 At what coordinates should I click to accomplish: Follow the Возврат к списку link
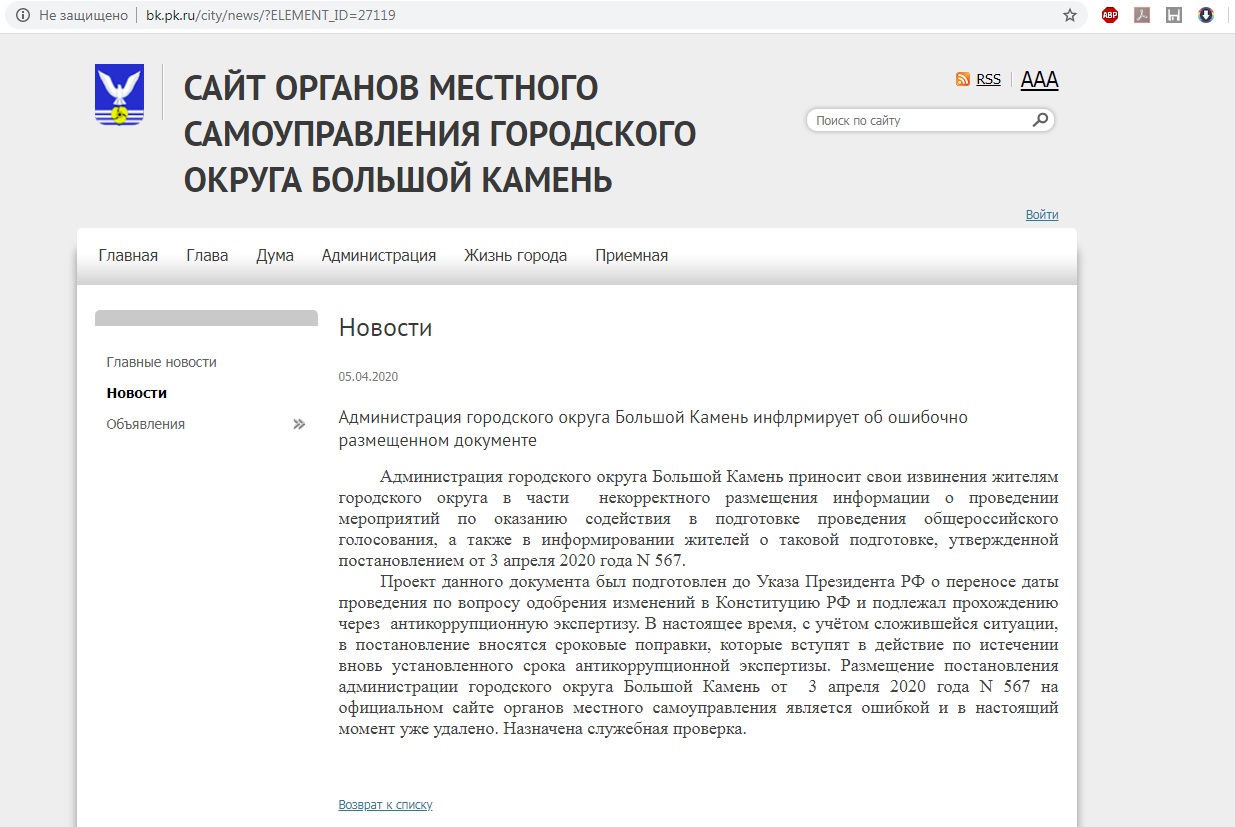385,804
